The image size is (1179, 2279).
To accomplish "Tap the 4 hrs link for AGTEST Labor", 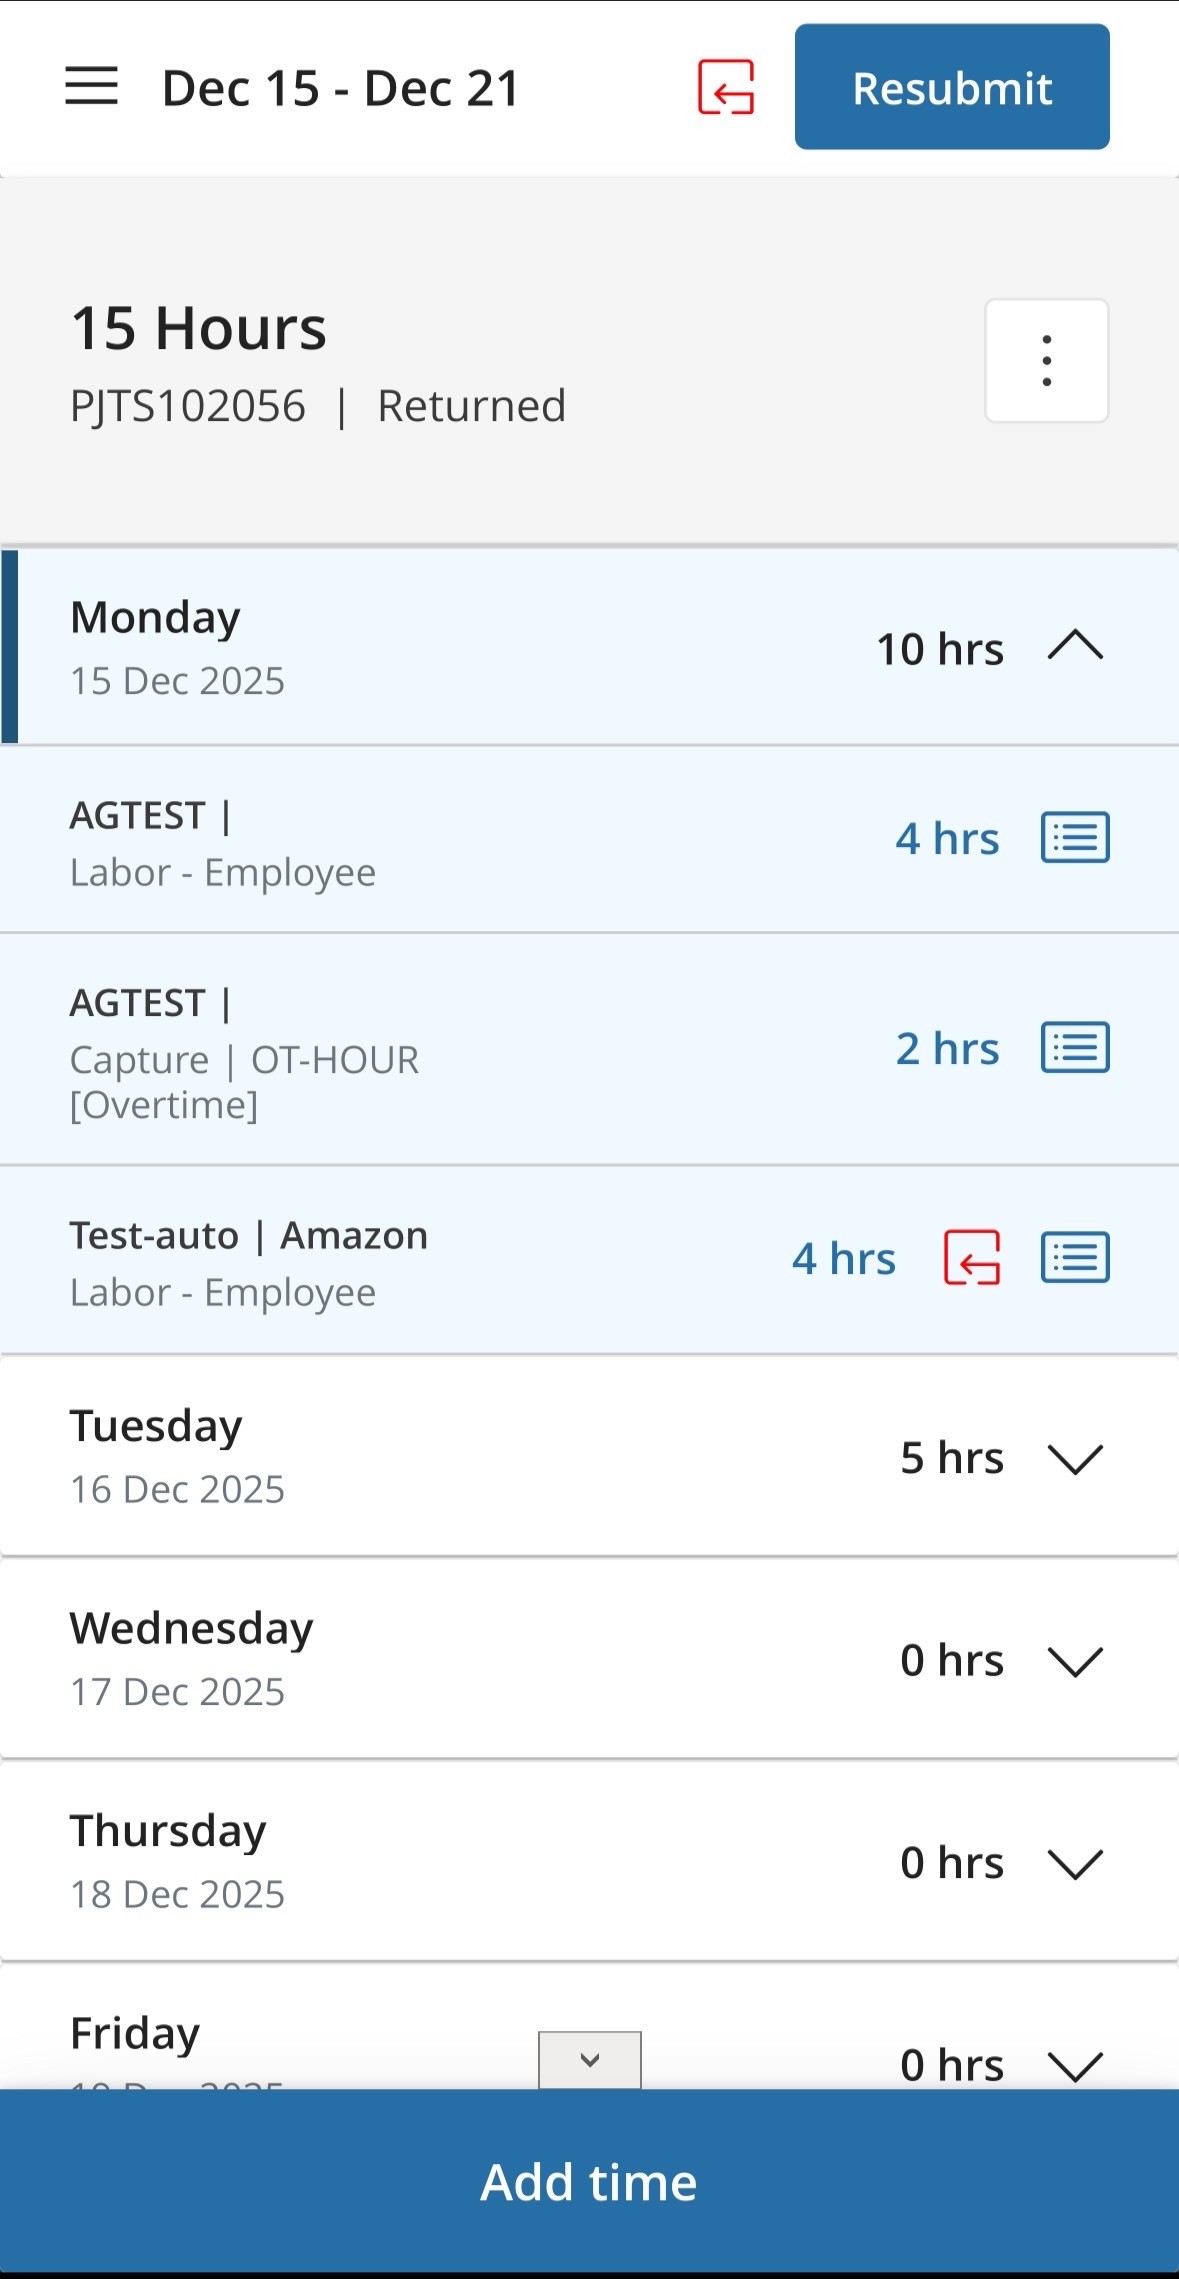I will pyautogui.click(x=947, y=839).
